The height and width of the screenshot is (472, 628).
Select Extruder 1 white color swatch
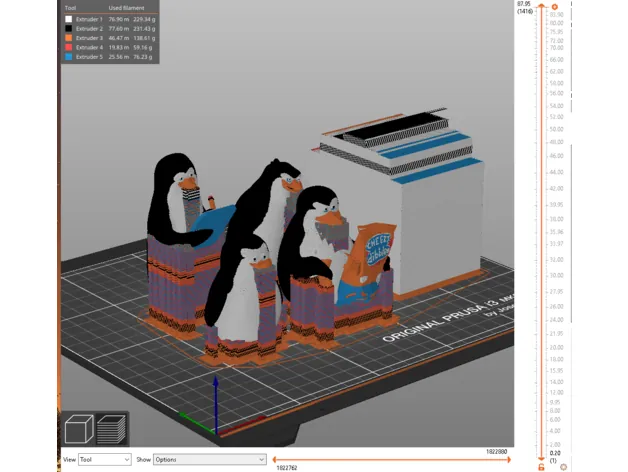pos(68,18)
